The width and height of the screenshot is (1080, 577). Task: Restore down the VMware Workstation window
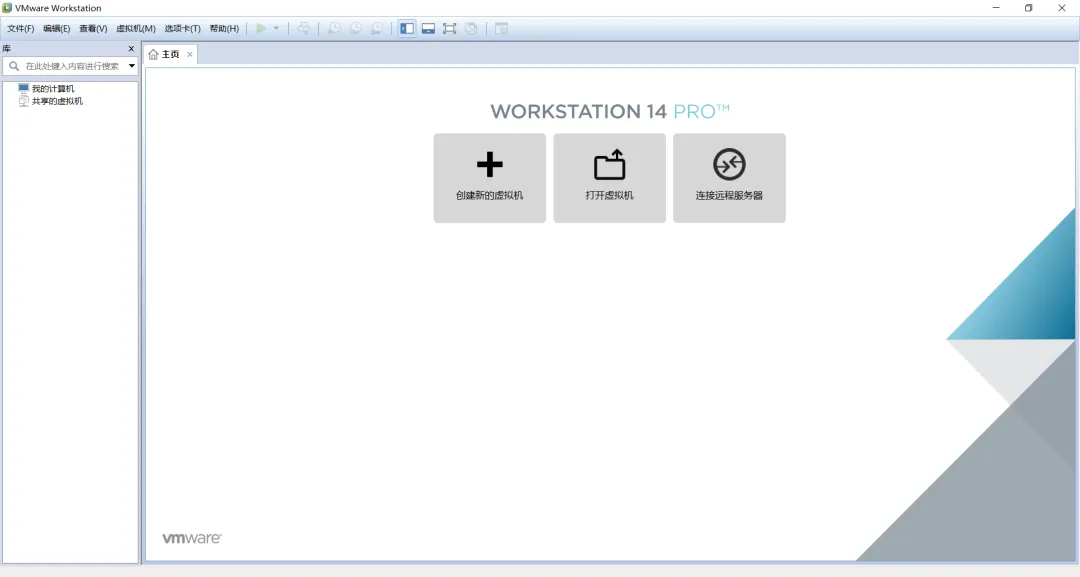pyautogui.click(x=1028, y=8)
